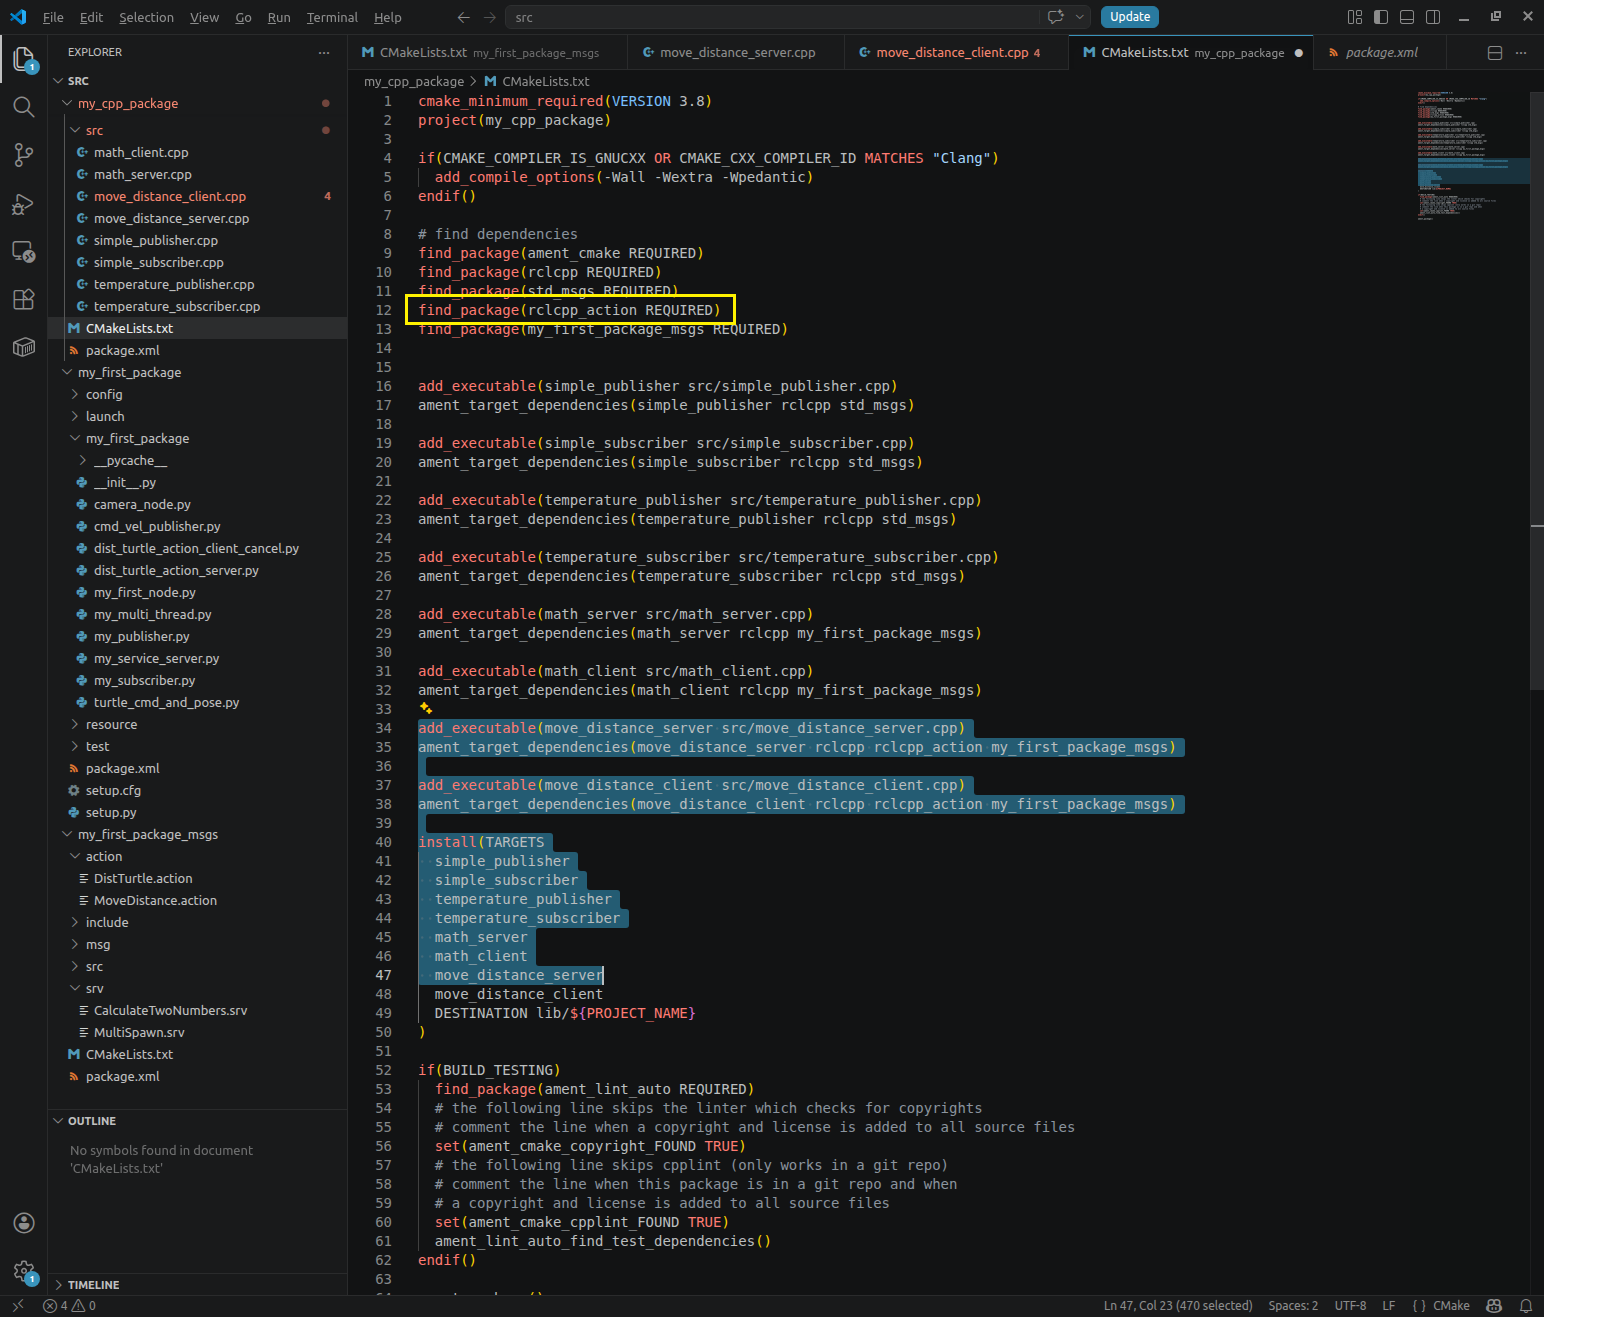Click the Copilot status icon in status bar
The height and width of the screenshot is (1317, 1614).
(1494, 1306)
